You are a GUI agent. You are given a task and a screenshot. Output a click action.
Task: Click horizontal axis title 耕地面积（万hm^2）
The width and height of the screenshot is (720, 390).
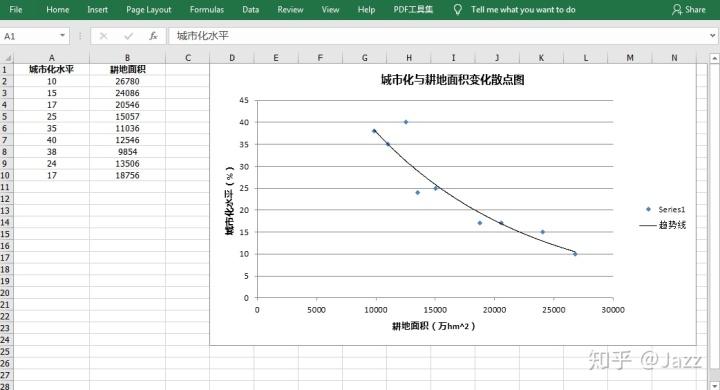click(433, 326)
